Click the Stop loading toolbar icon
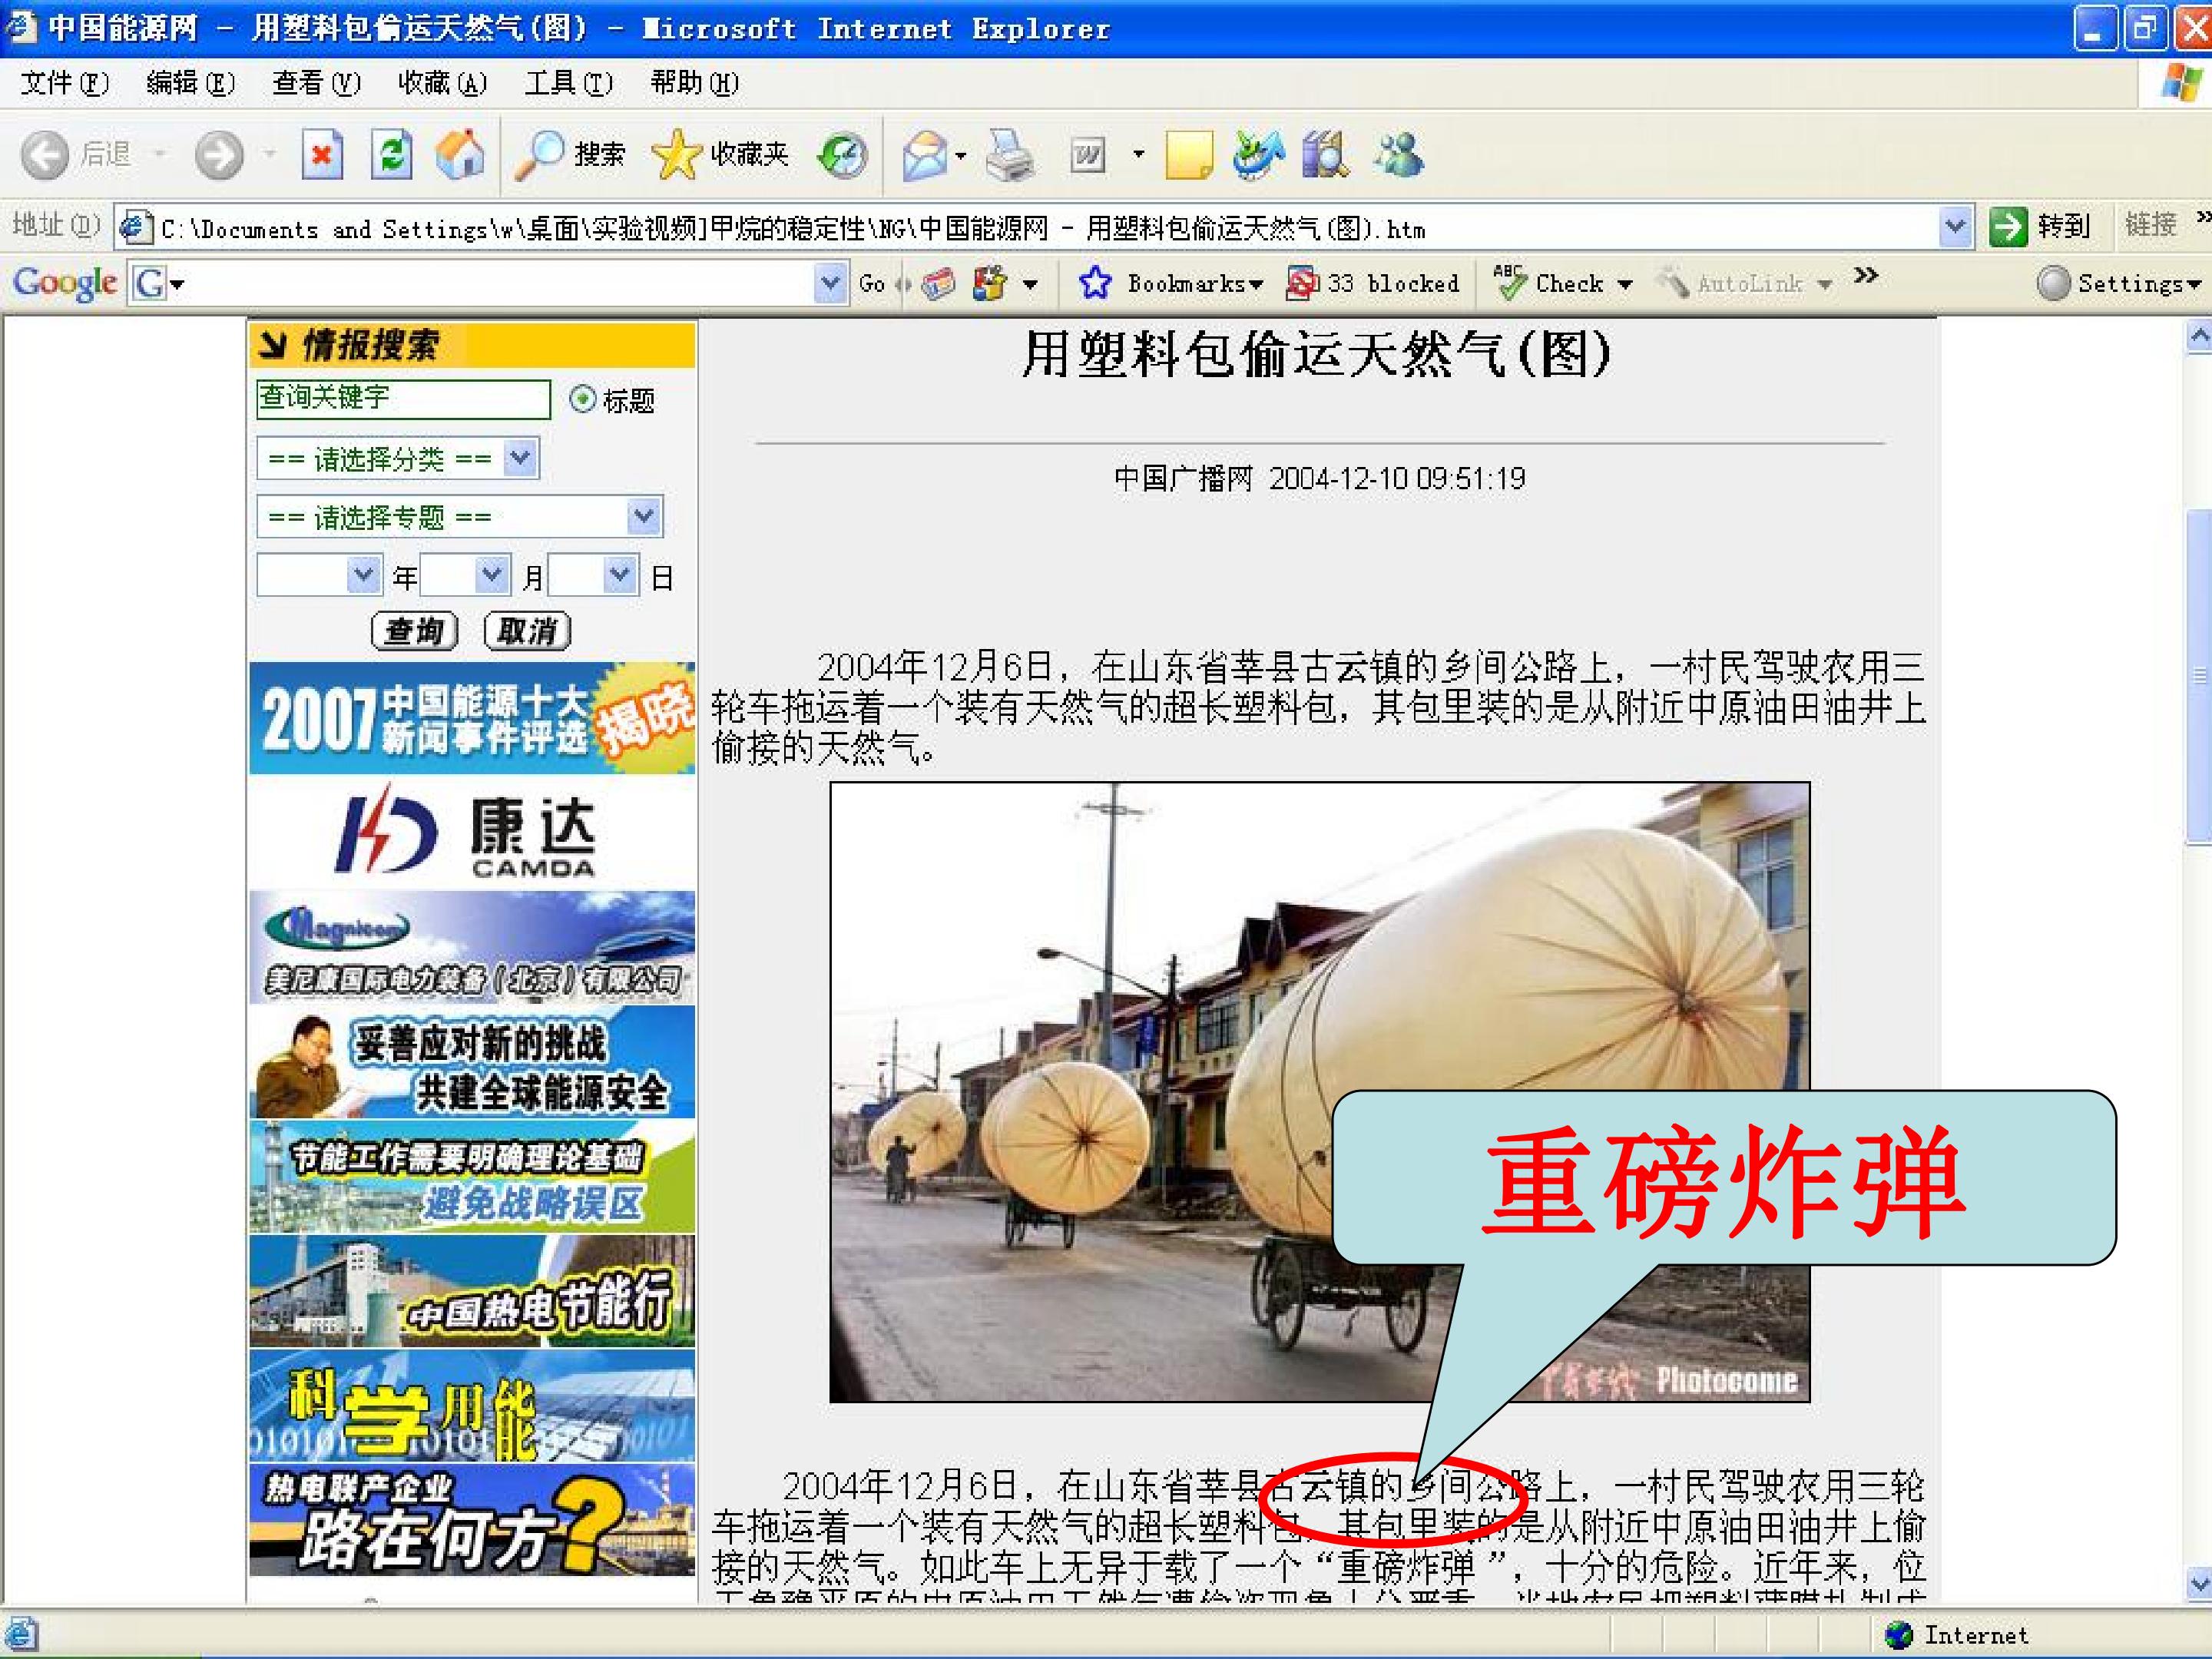The width and height of the screenshot is (2212, 1659). point(322,155)
